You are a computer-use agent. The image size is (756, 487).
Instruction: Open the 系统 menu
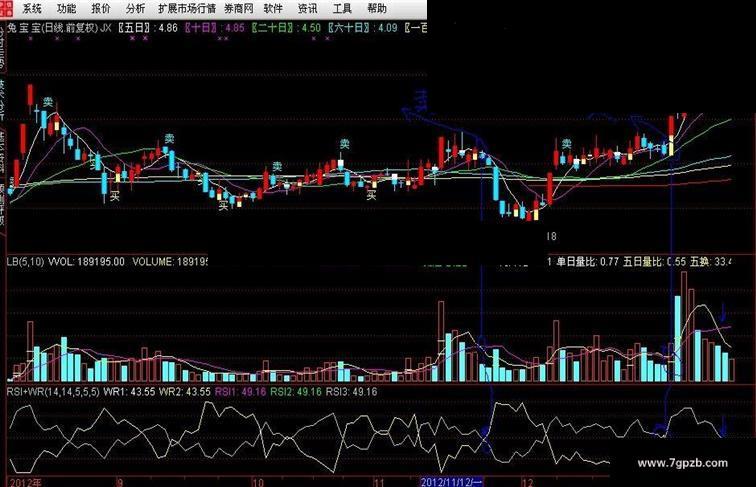(x=32, y=8)
